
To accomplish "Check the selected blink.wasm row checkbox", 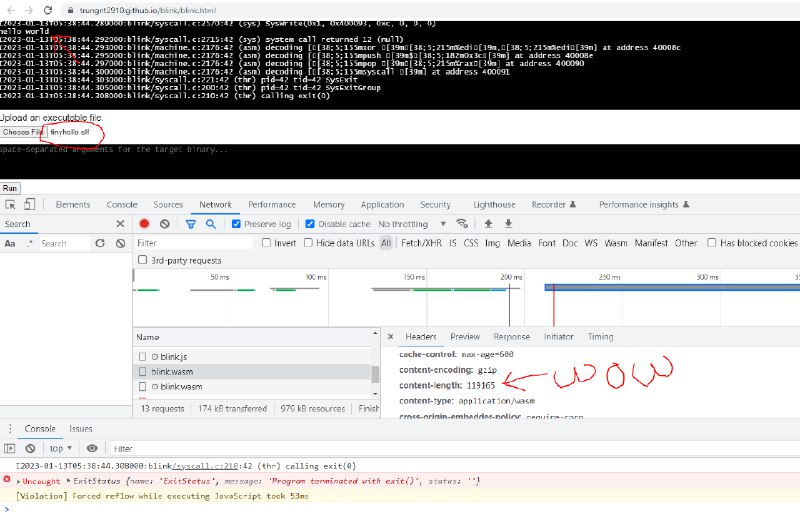I will pos(142,371).
